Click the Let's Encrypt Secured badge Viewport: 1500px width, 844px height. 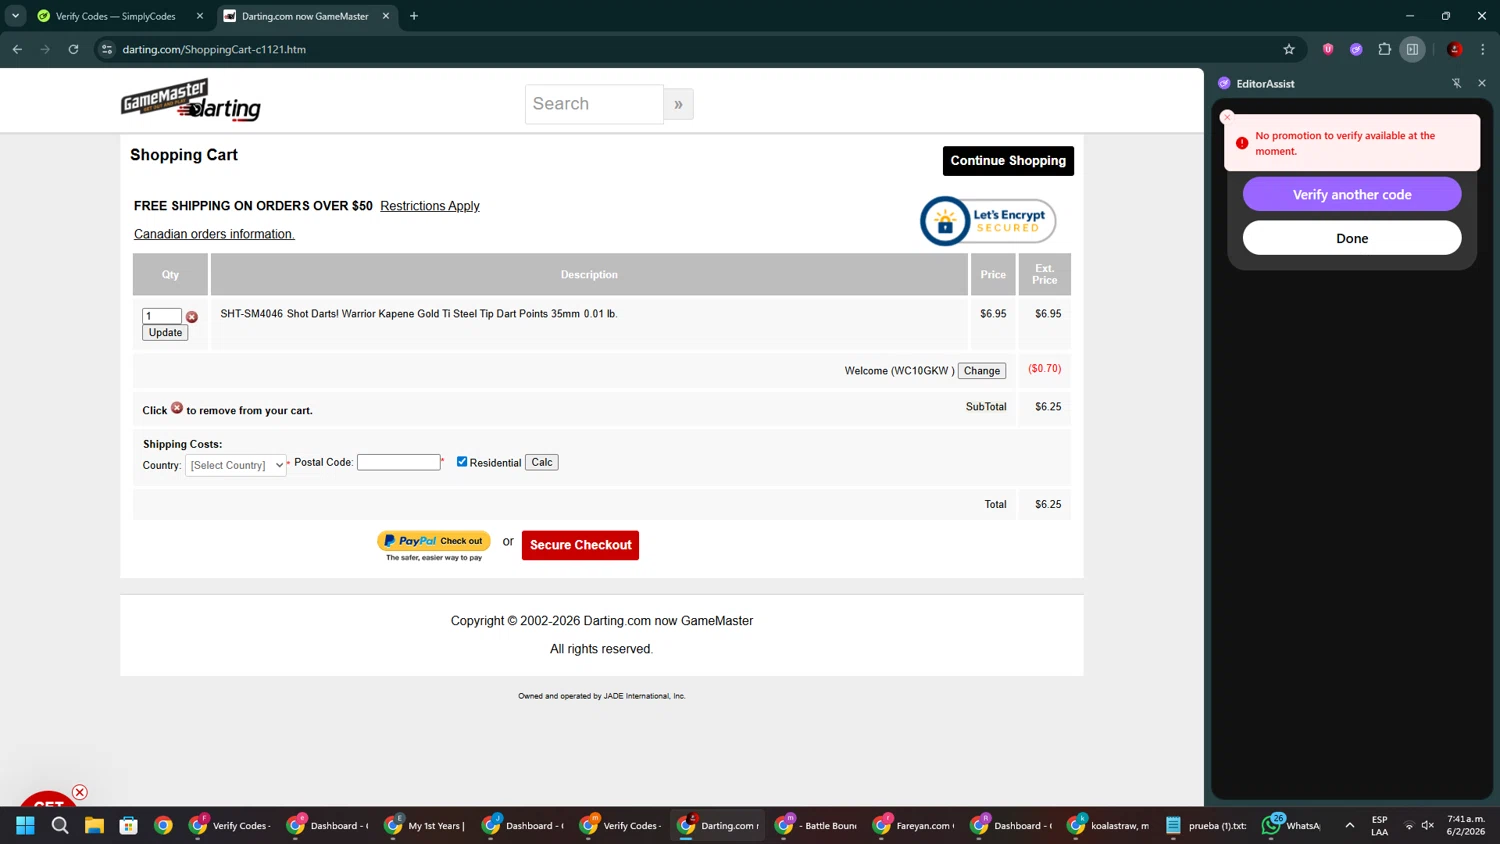click(x=988, y=221)
